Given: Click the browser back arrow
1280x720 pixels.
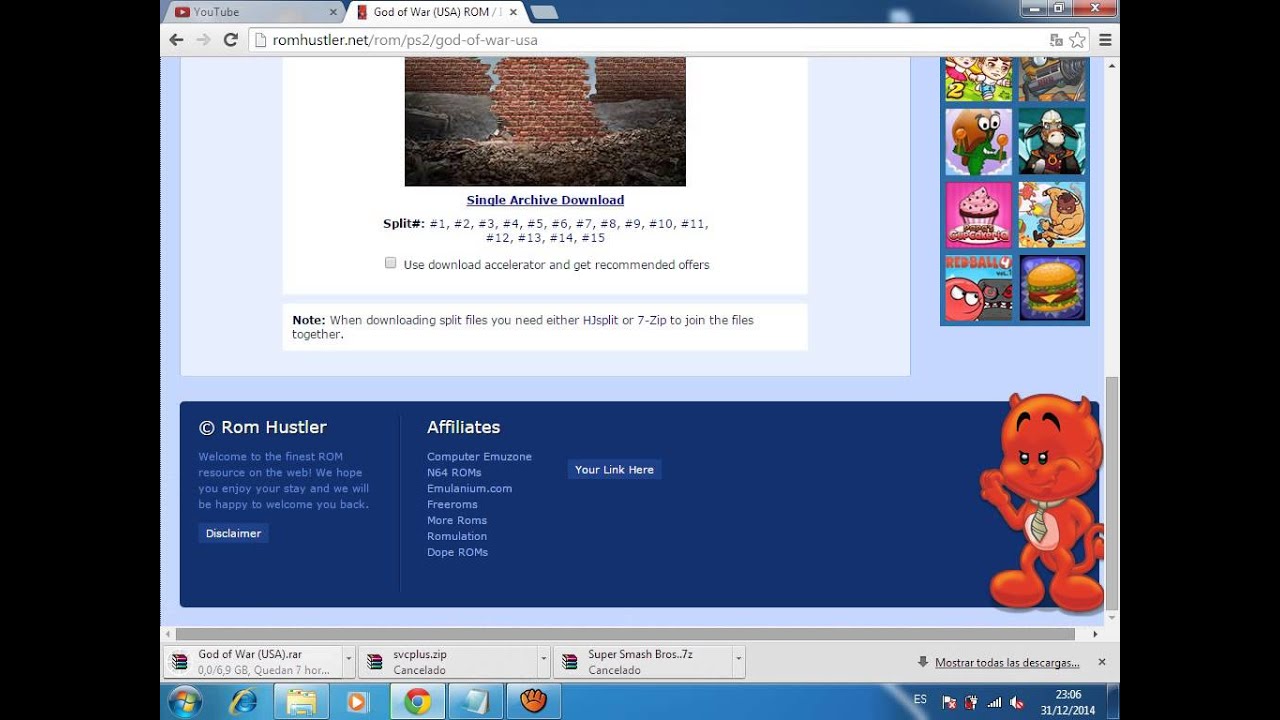Looking at the screenshot, I should (x=176, y=40).
